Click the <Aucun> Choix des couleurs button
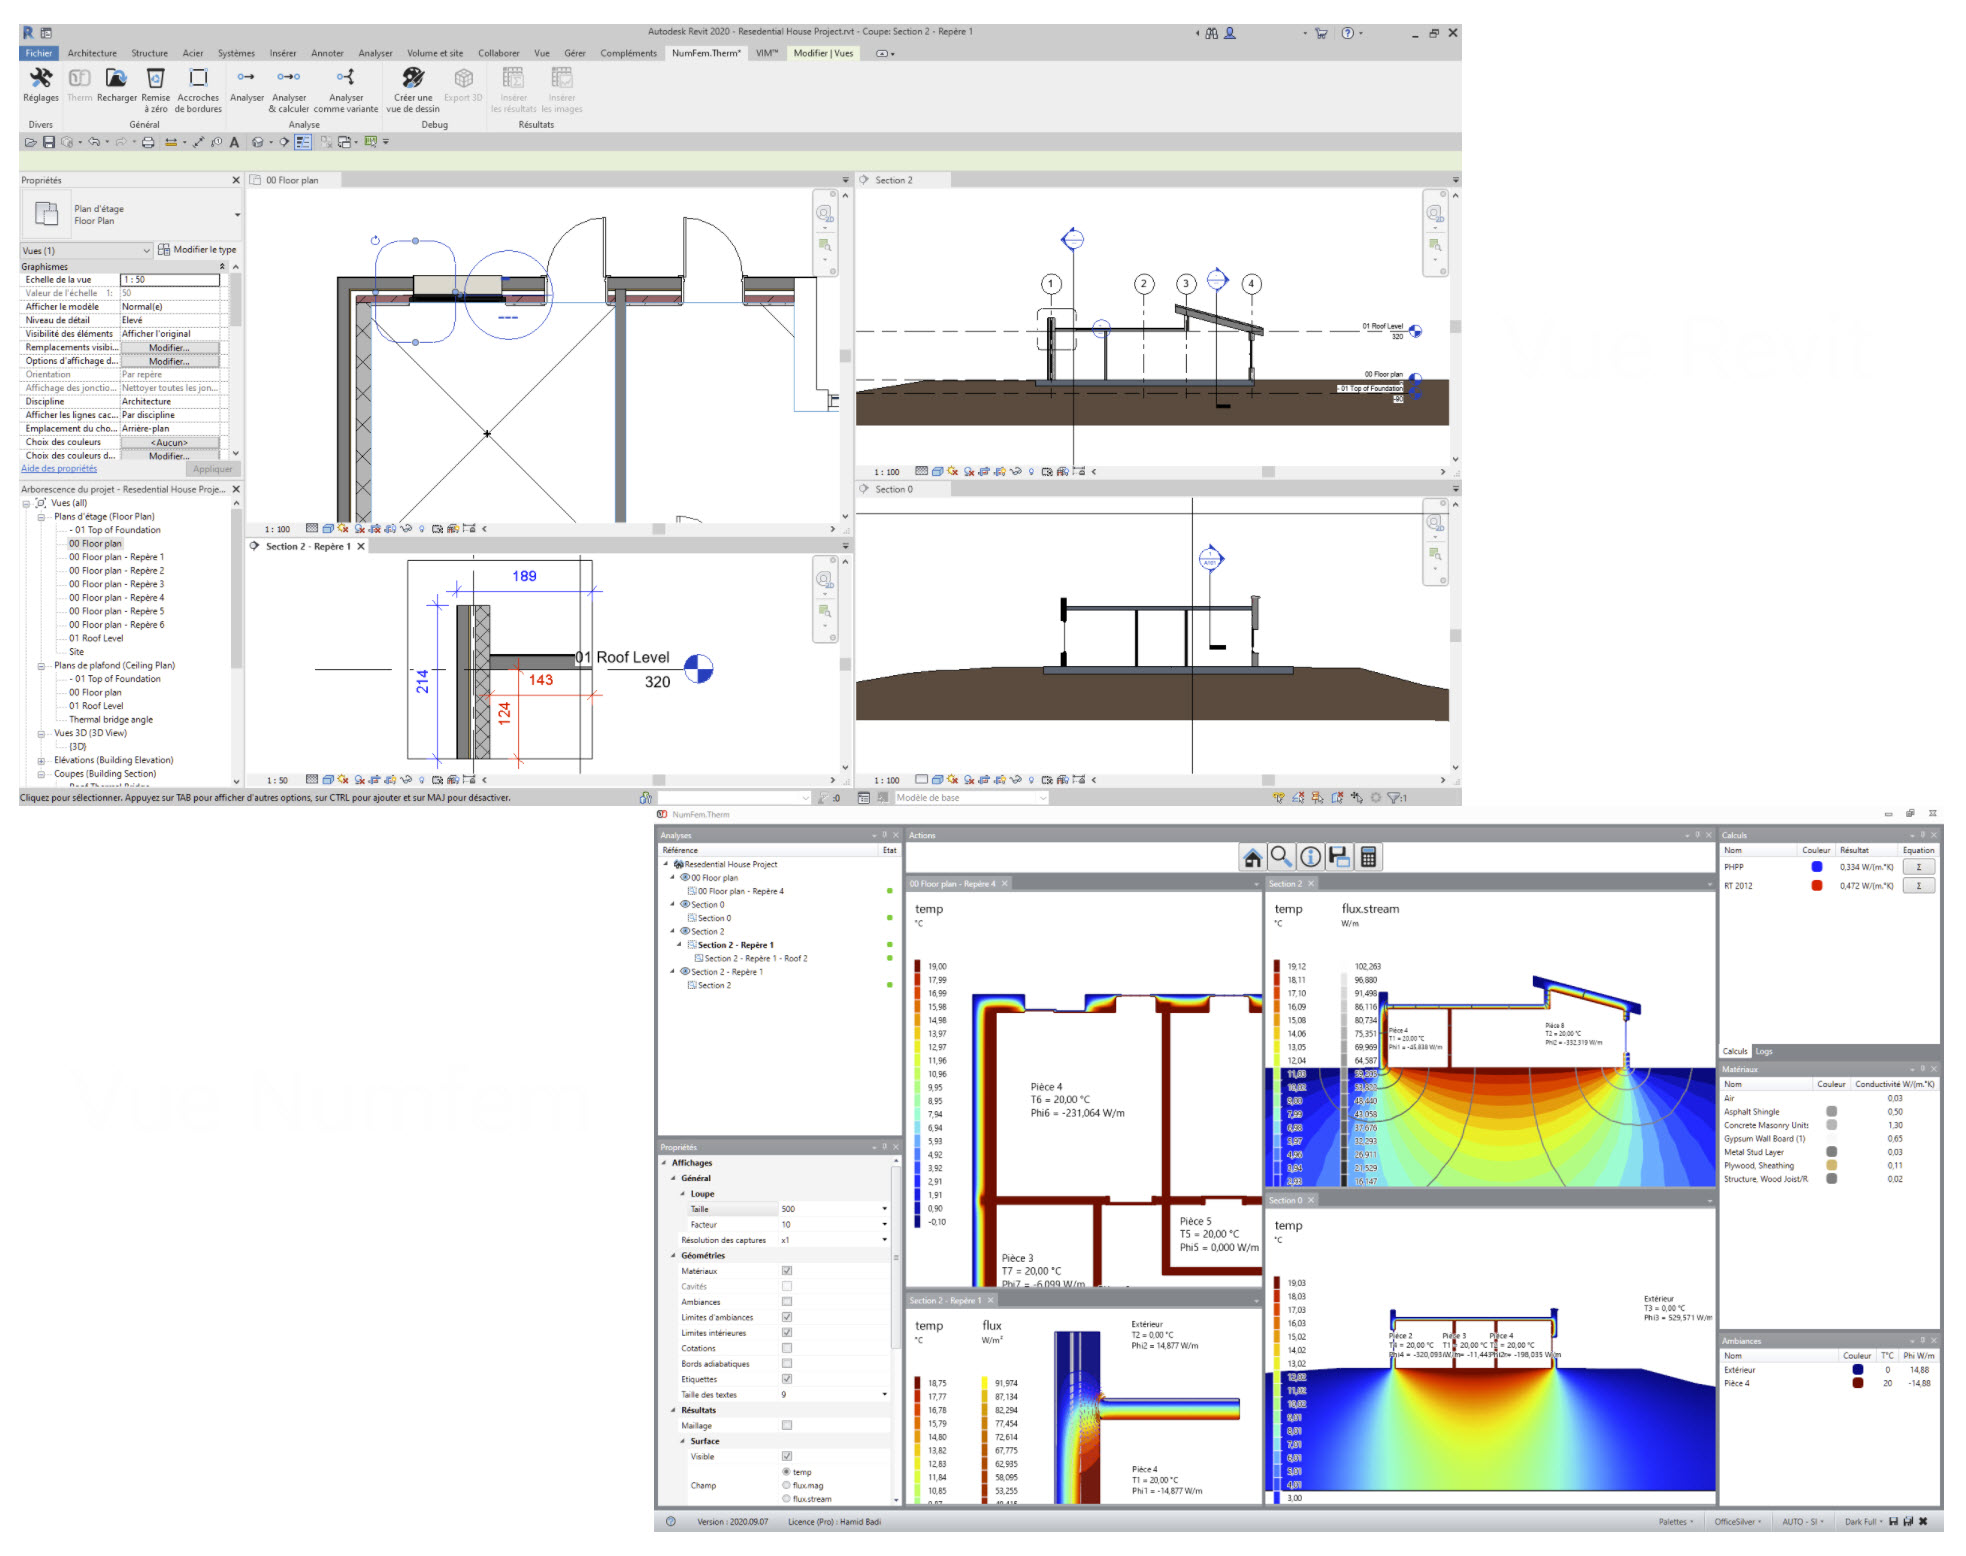Image resolution: width=1966 pixels, height=1556 pixels. (169, 442)
